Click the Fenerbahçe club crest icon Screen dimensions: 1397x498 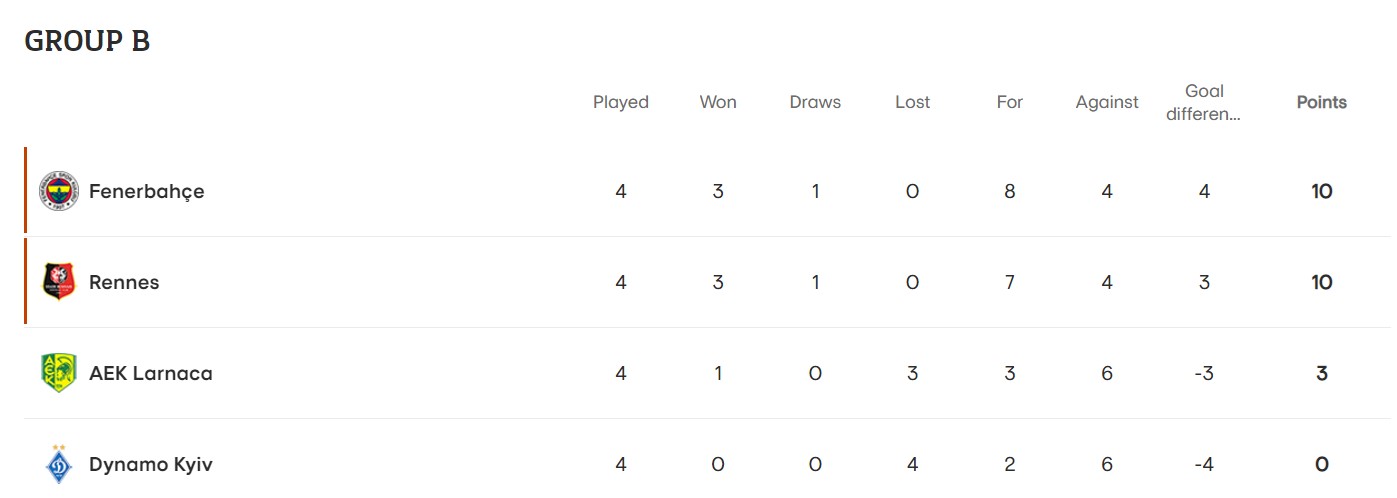tap(58, 191)
